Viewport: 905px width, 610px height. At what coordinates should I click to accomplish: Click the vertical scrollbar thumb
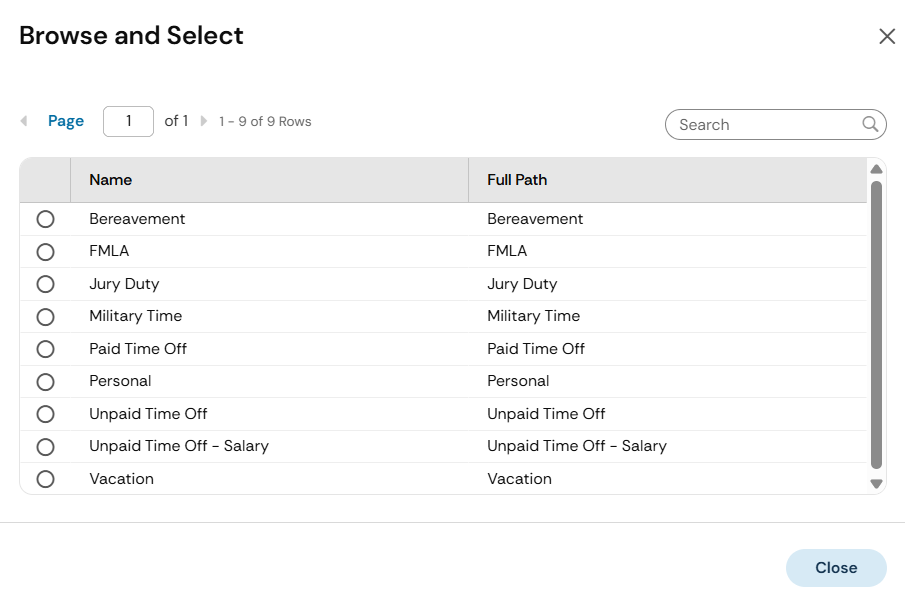coord(876,325)
